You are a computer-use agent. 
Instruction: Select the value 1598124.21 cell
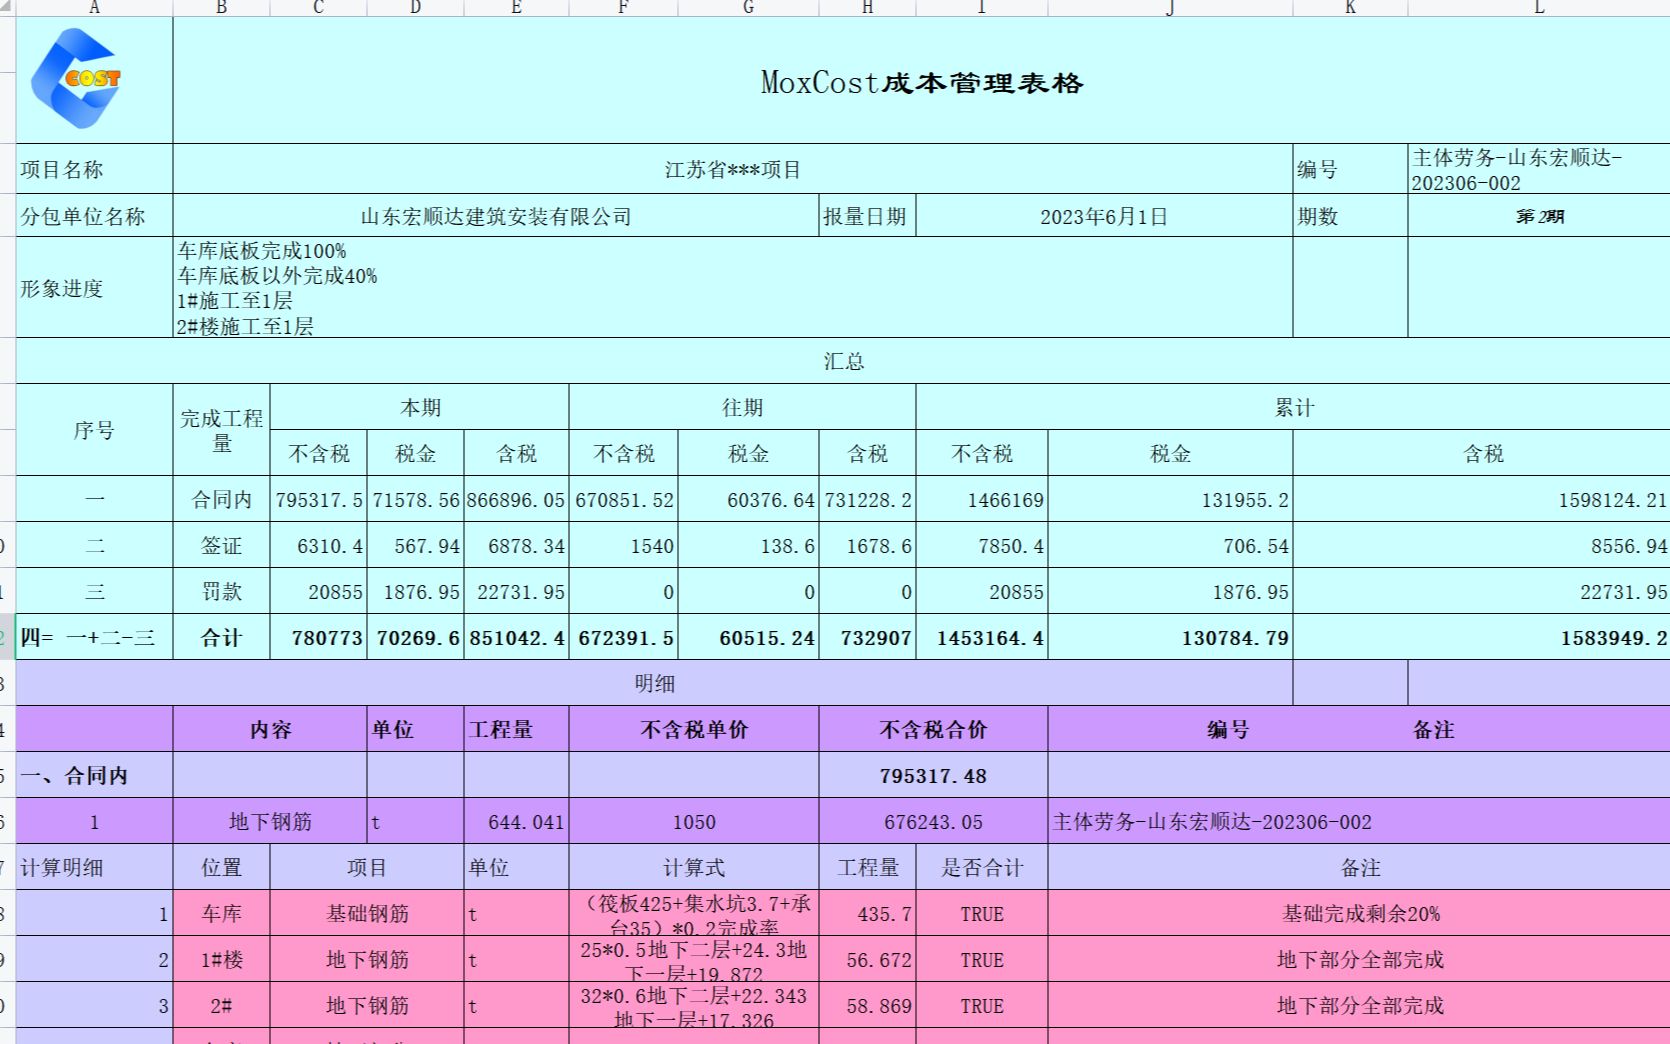pos(1482,499)
